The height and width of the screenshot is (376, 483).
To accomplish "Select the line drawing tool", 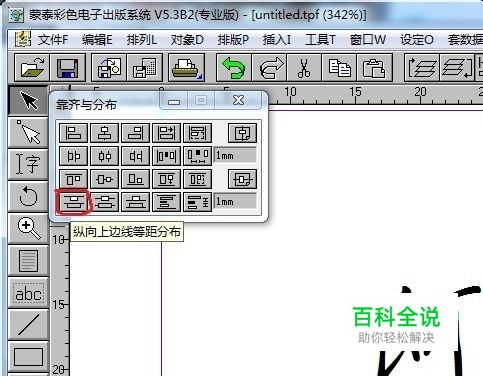I will pyautogui.click(x=28, y=325).
